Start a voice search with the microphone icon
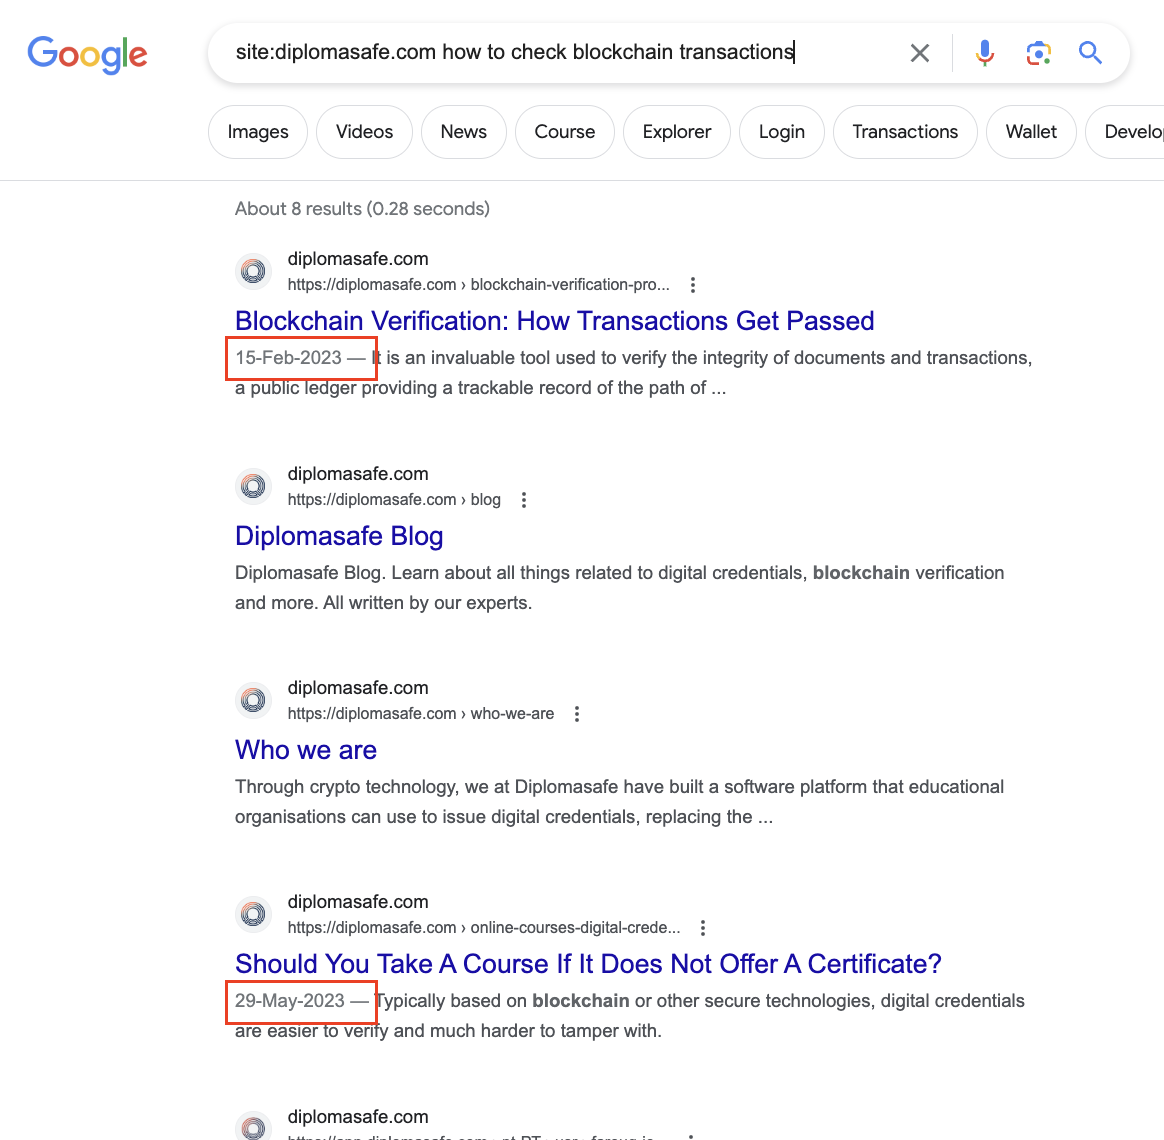This screenshot has width=1164, height=1140. point(985,52)
